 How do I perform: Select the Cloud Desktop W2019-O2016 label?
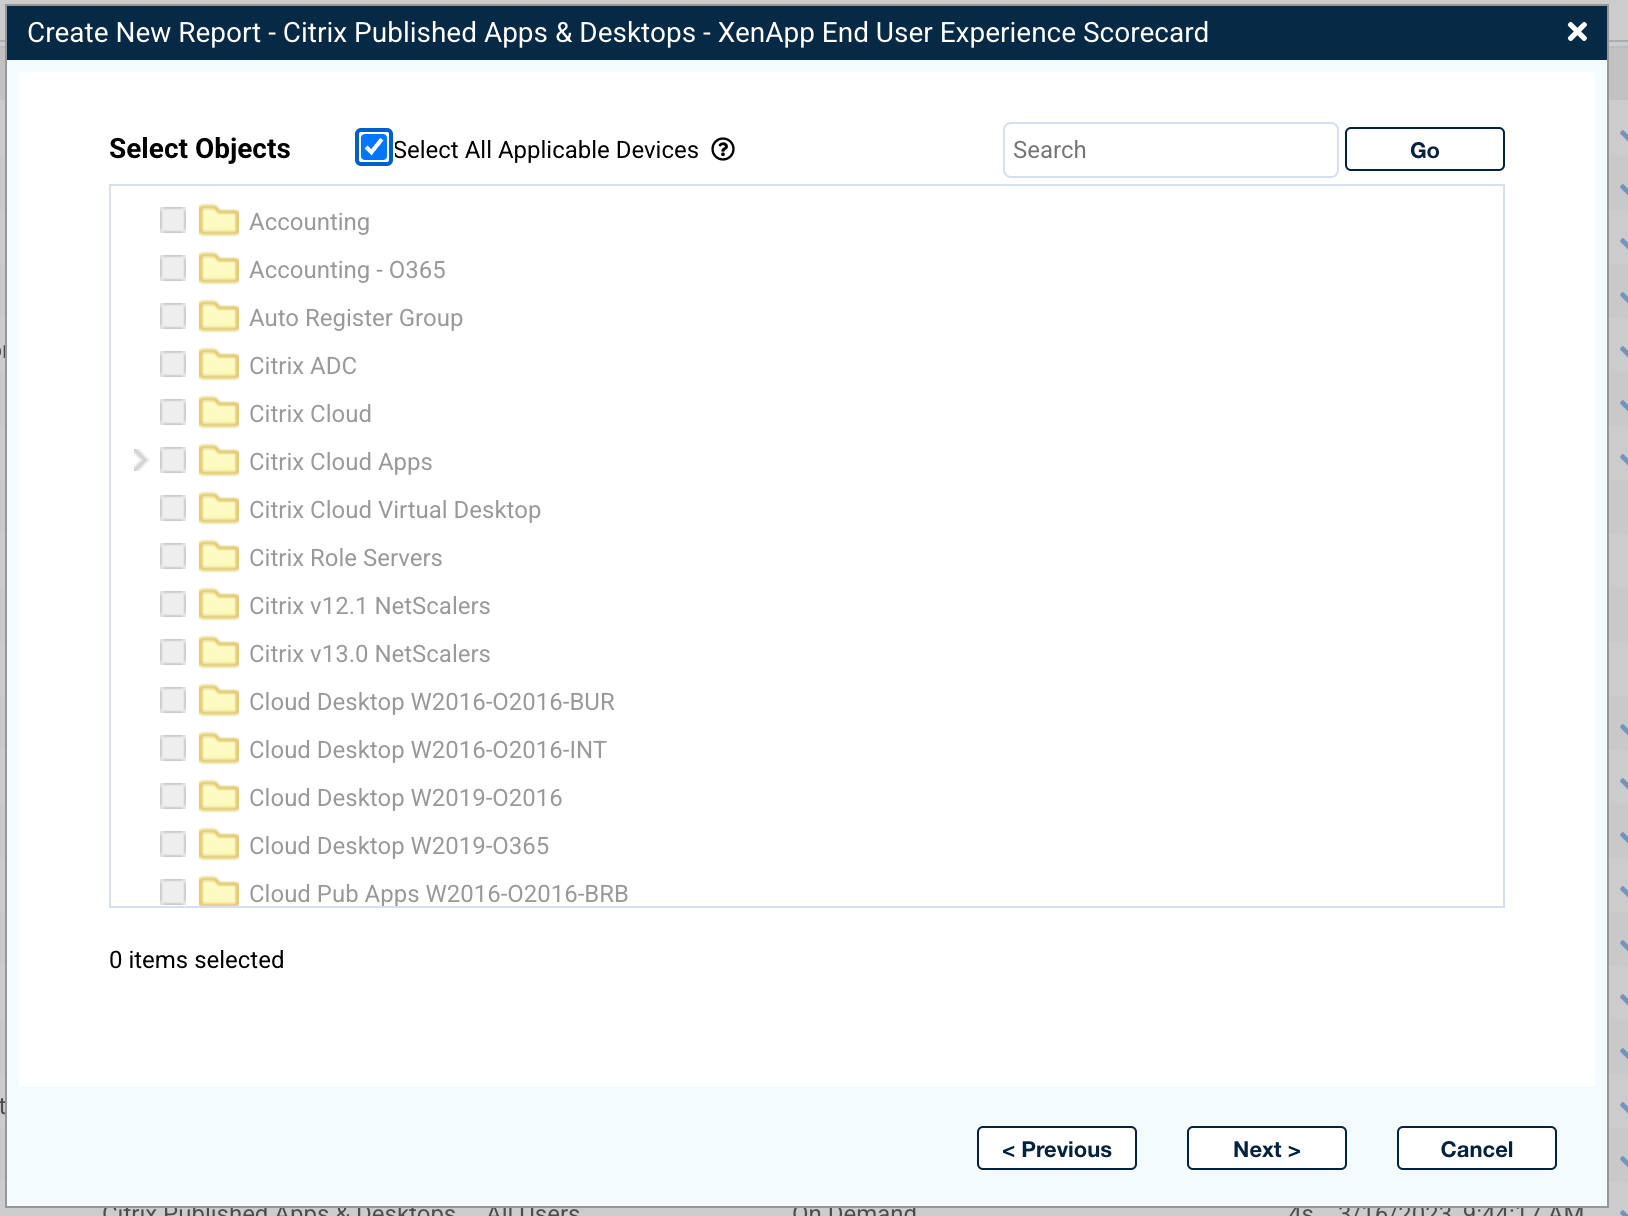(406, 798)
